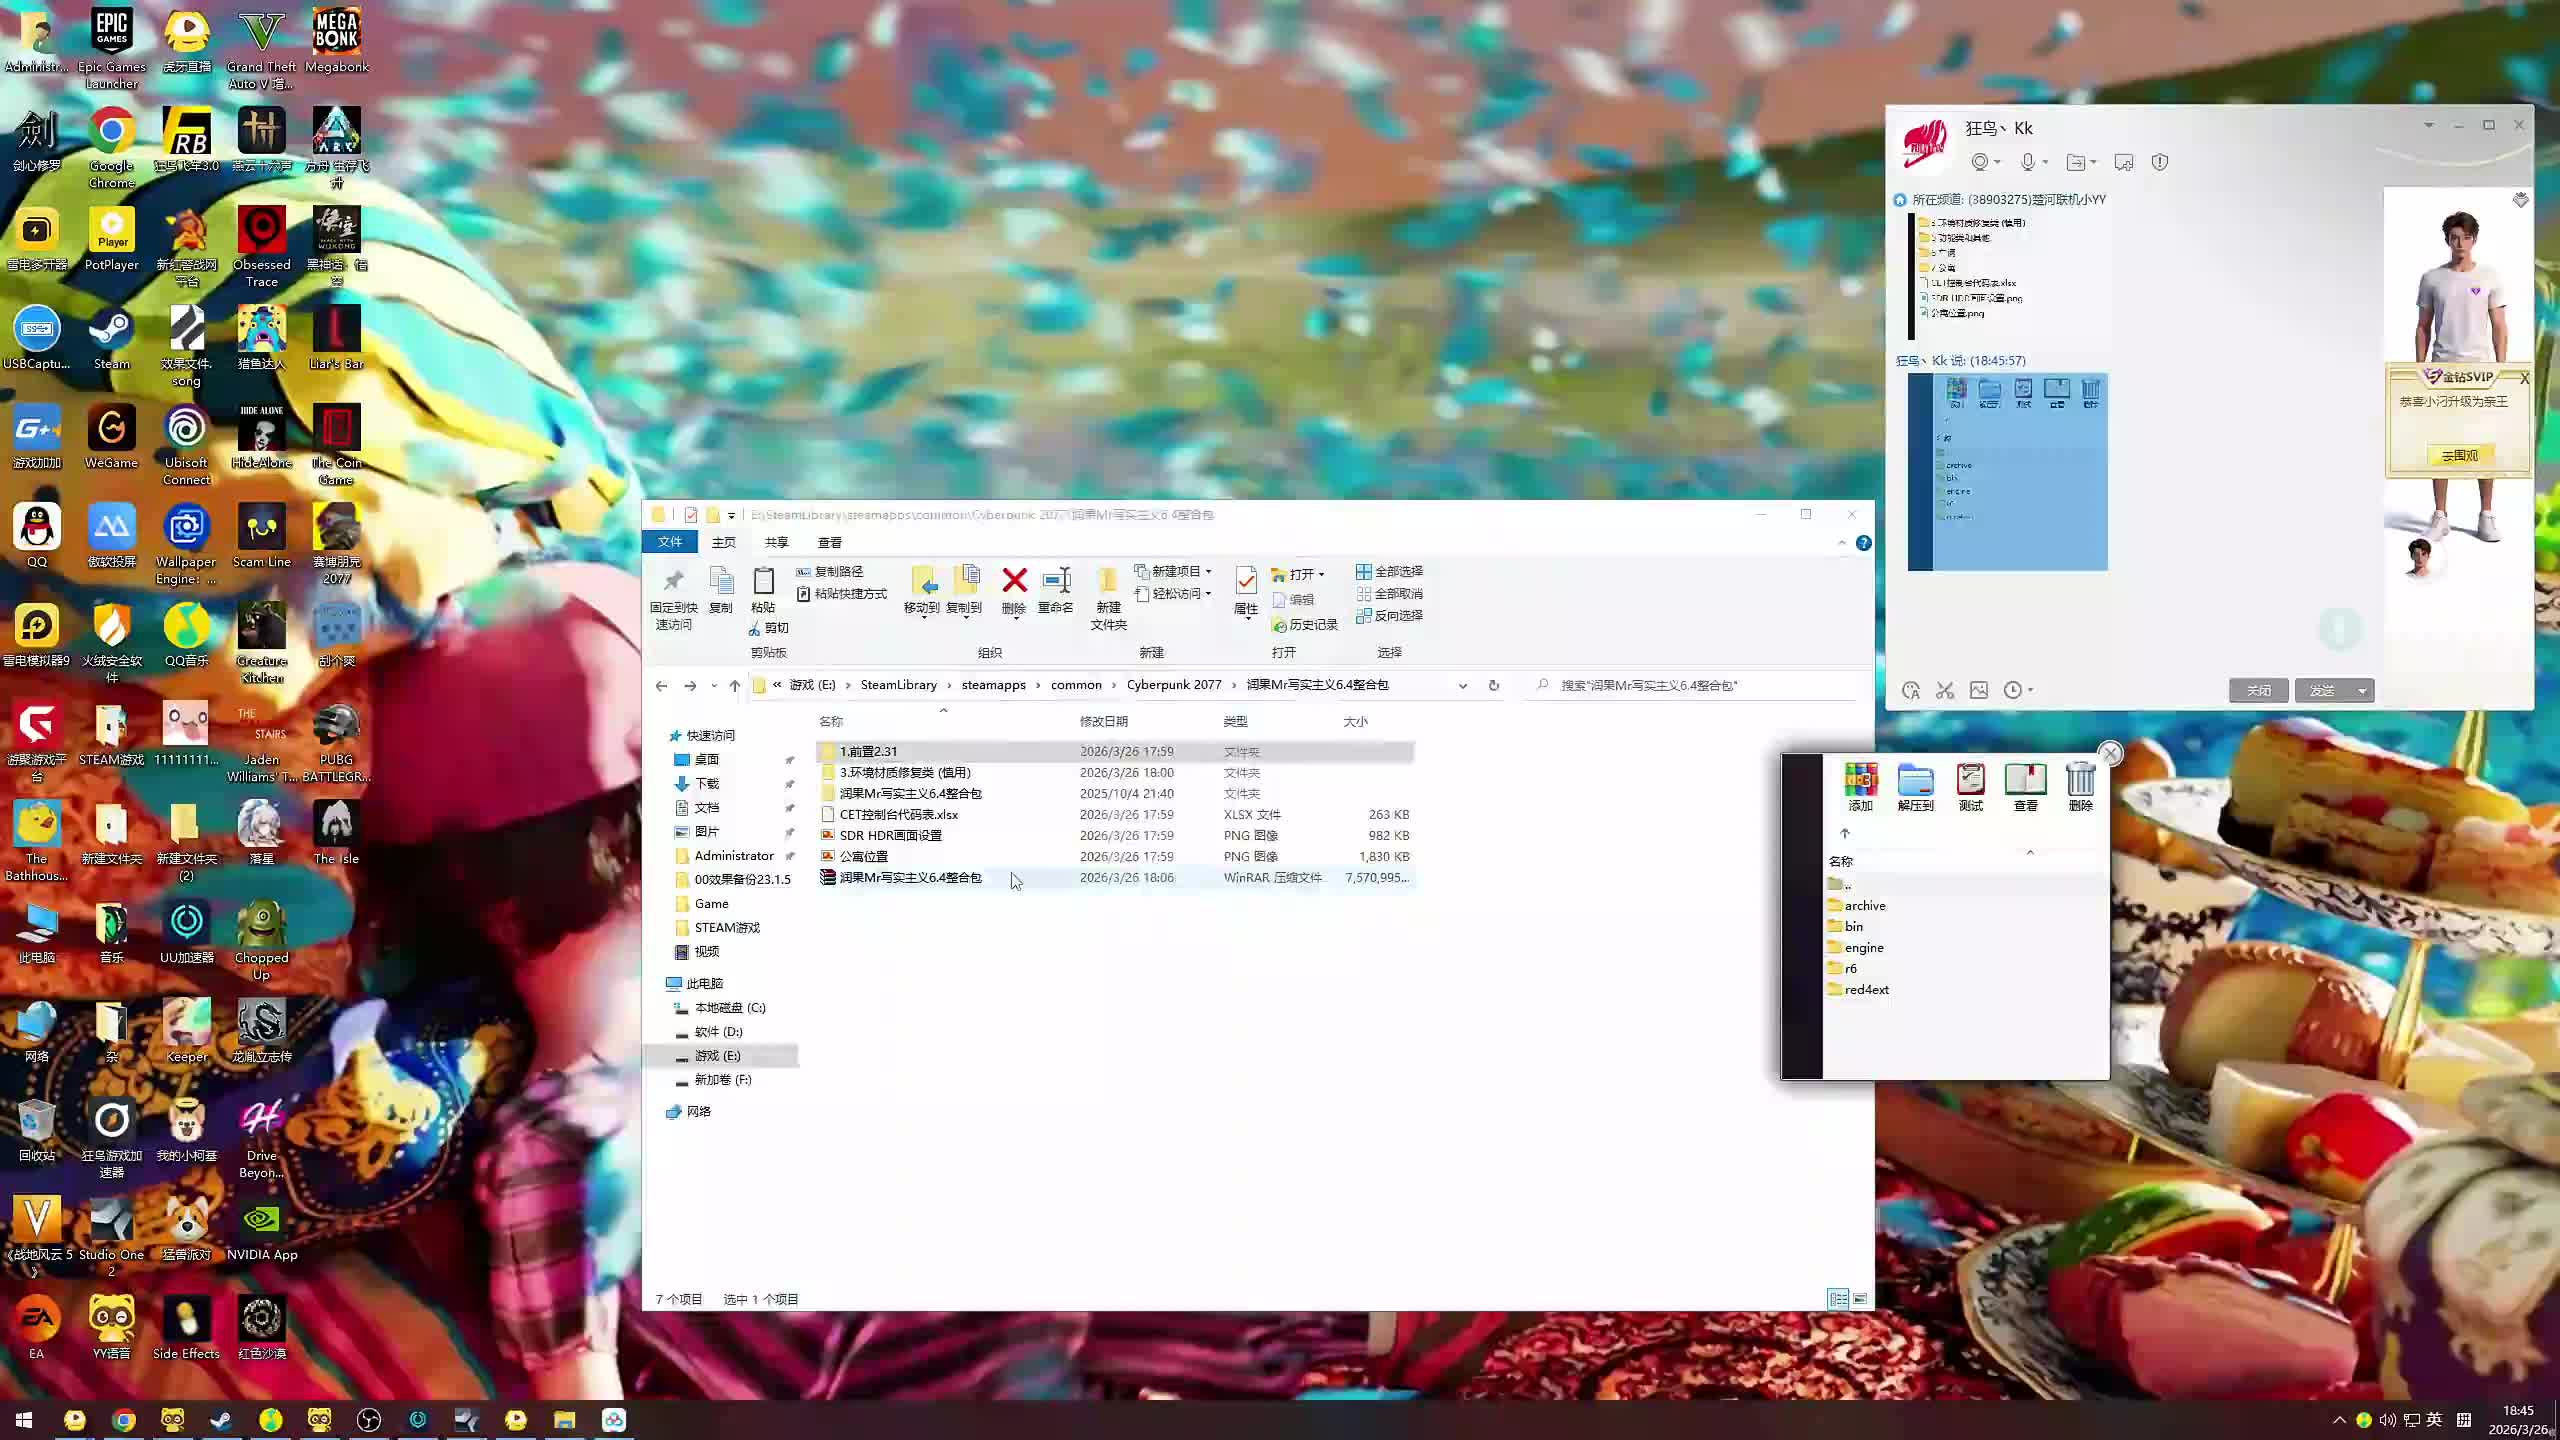The height and width of the screenshot is (1440, 2560).
Task: Open the Send button options arrow
Action: 2363,690
